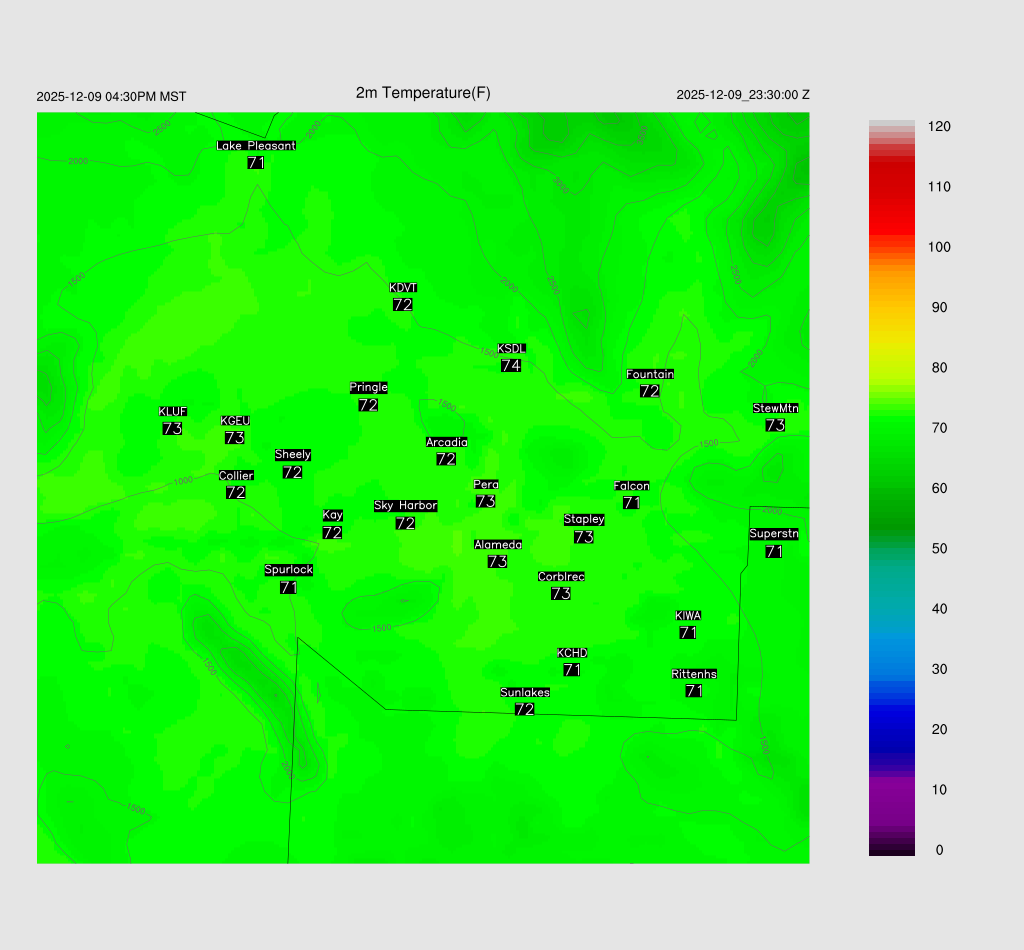Click the UTC Z timestamp text

coord(743,95)
